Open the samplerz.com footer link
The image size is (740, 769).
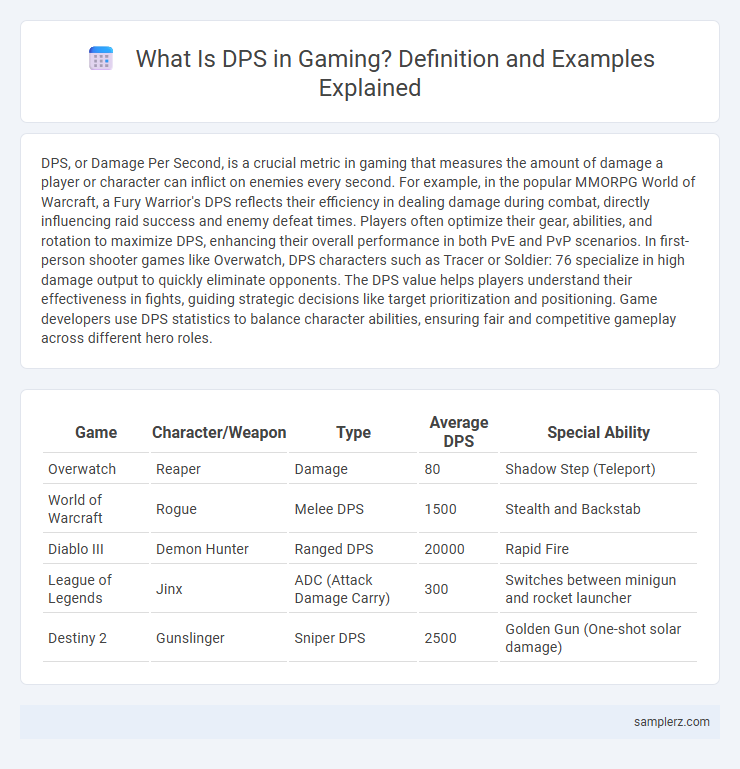tap(671, 721)
